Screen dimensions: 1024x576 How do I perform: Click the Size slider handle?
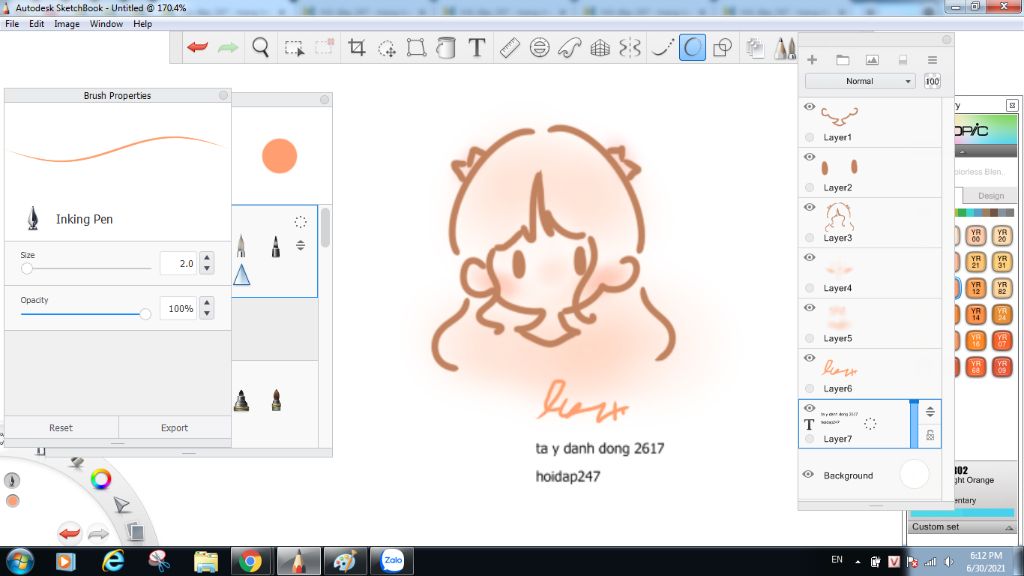click(27, 268)
